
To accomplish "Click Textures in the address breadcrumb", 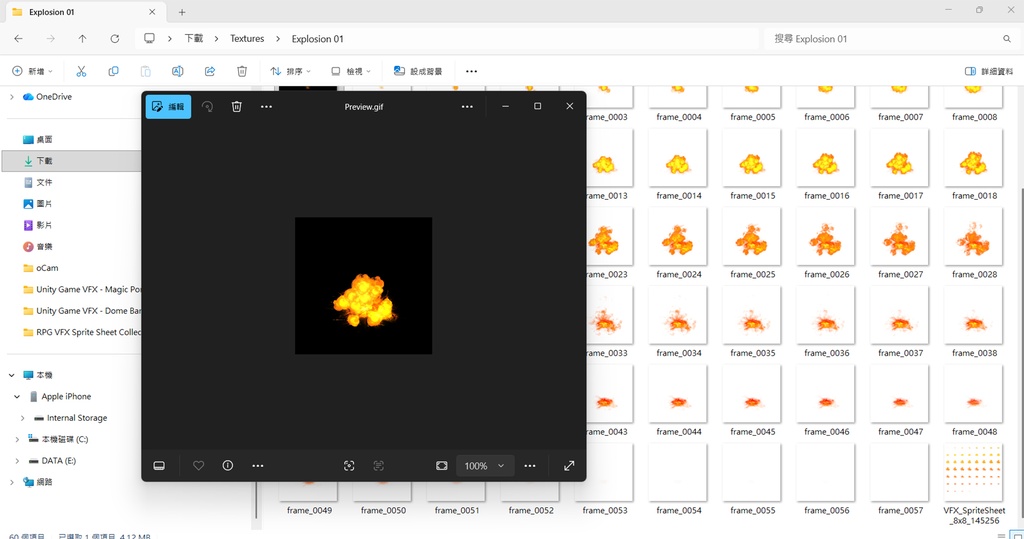I will (247, 39).
